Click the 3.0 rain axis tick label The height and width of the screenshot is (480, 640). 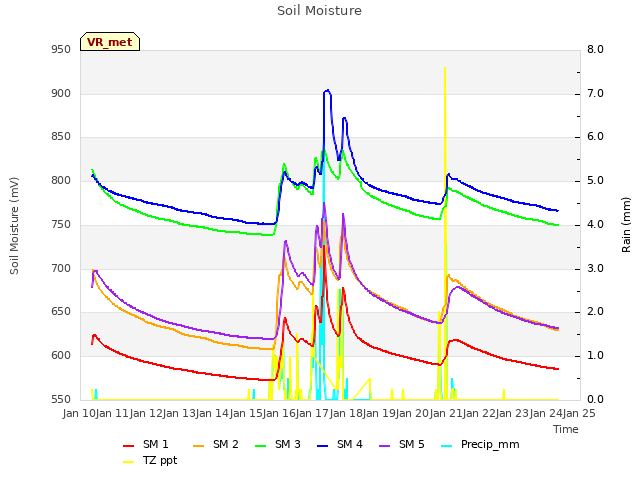[595, 269]
